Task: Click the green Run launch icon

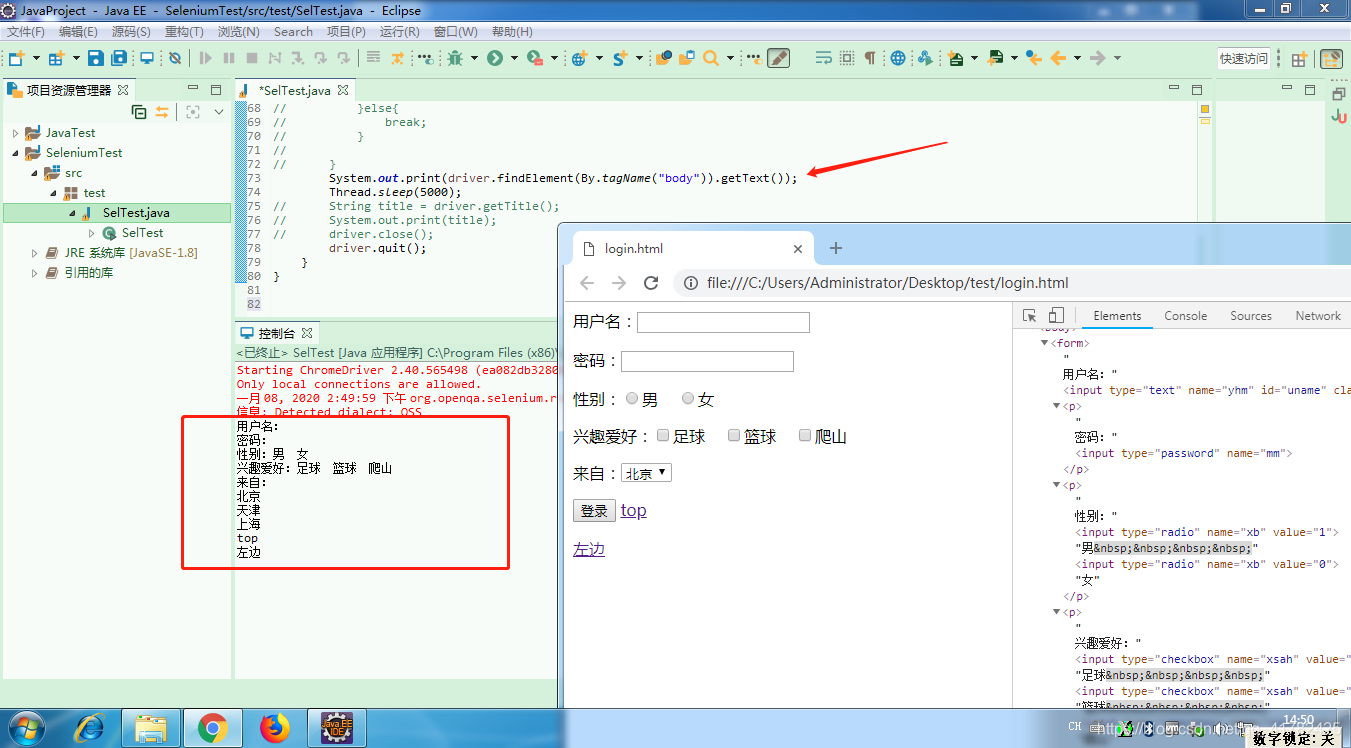Action: pyautogui.click(x=494, y=58)
